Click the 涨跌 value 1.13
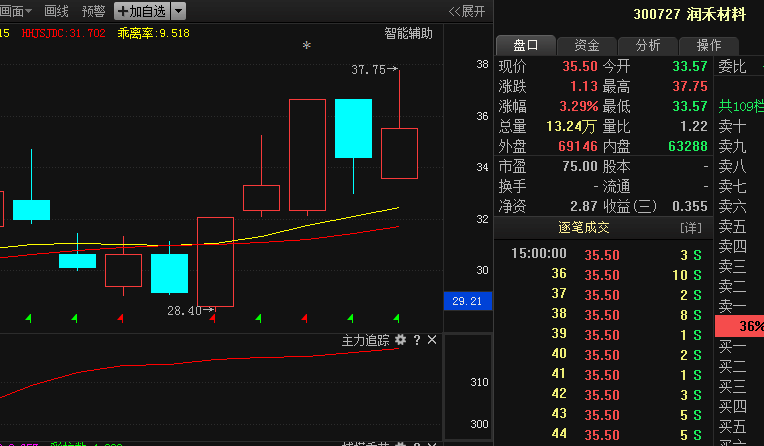Image resolution: width=764 pixels, height=446 pixels. (584, 86)
